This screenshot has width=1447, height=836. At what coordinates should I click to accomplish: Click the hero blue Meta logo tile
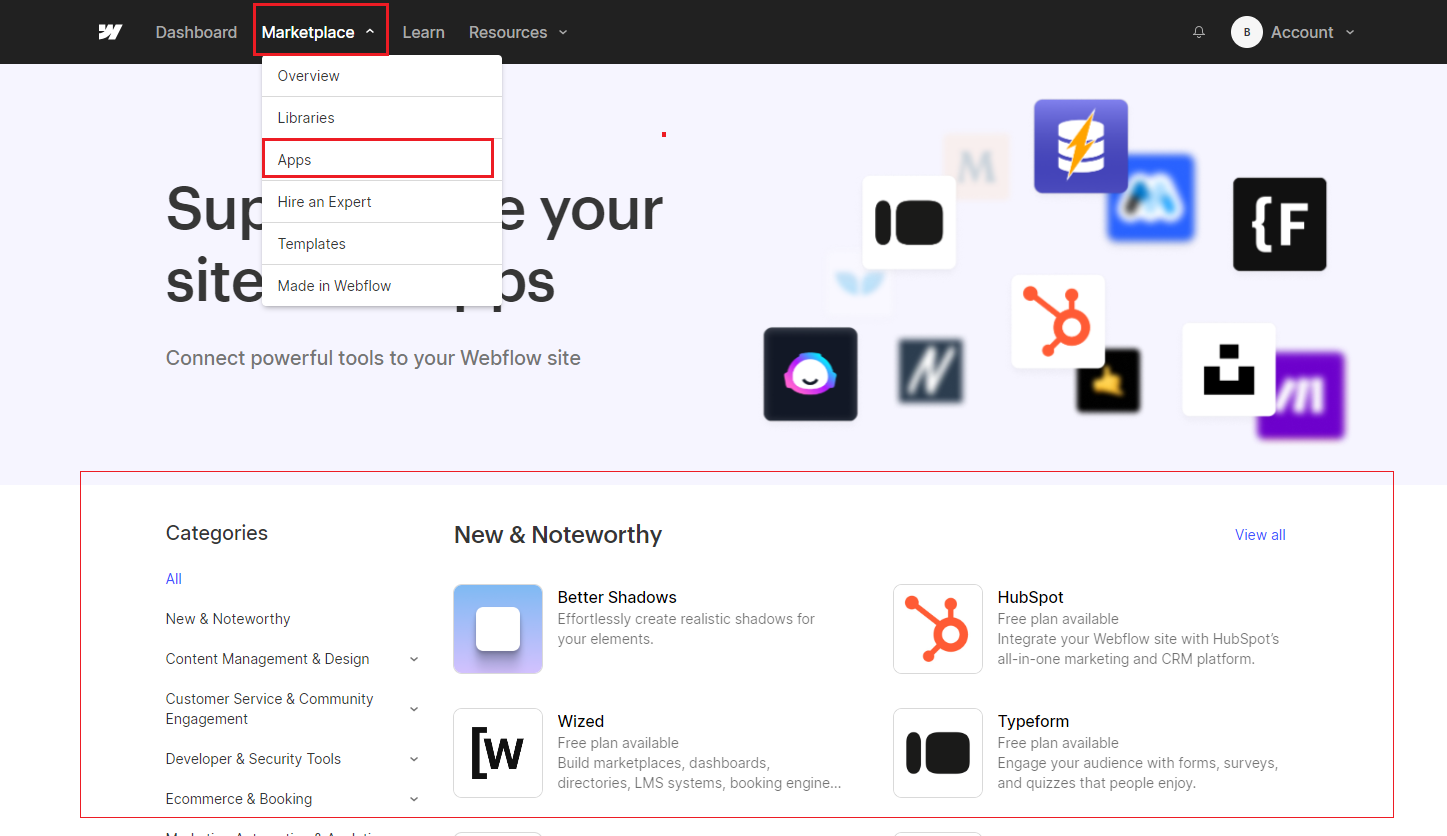(1151, 198)
